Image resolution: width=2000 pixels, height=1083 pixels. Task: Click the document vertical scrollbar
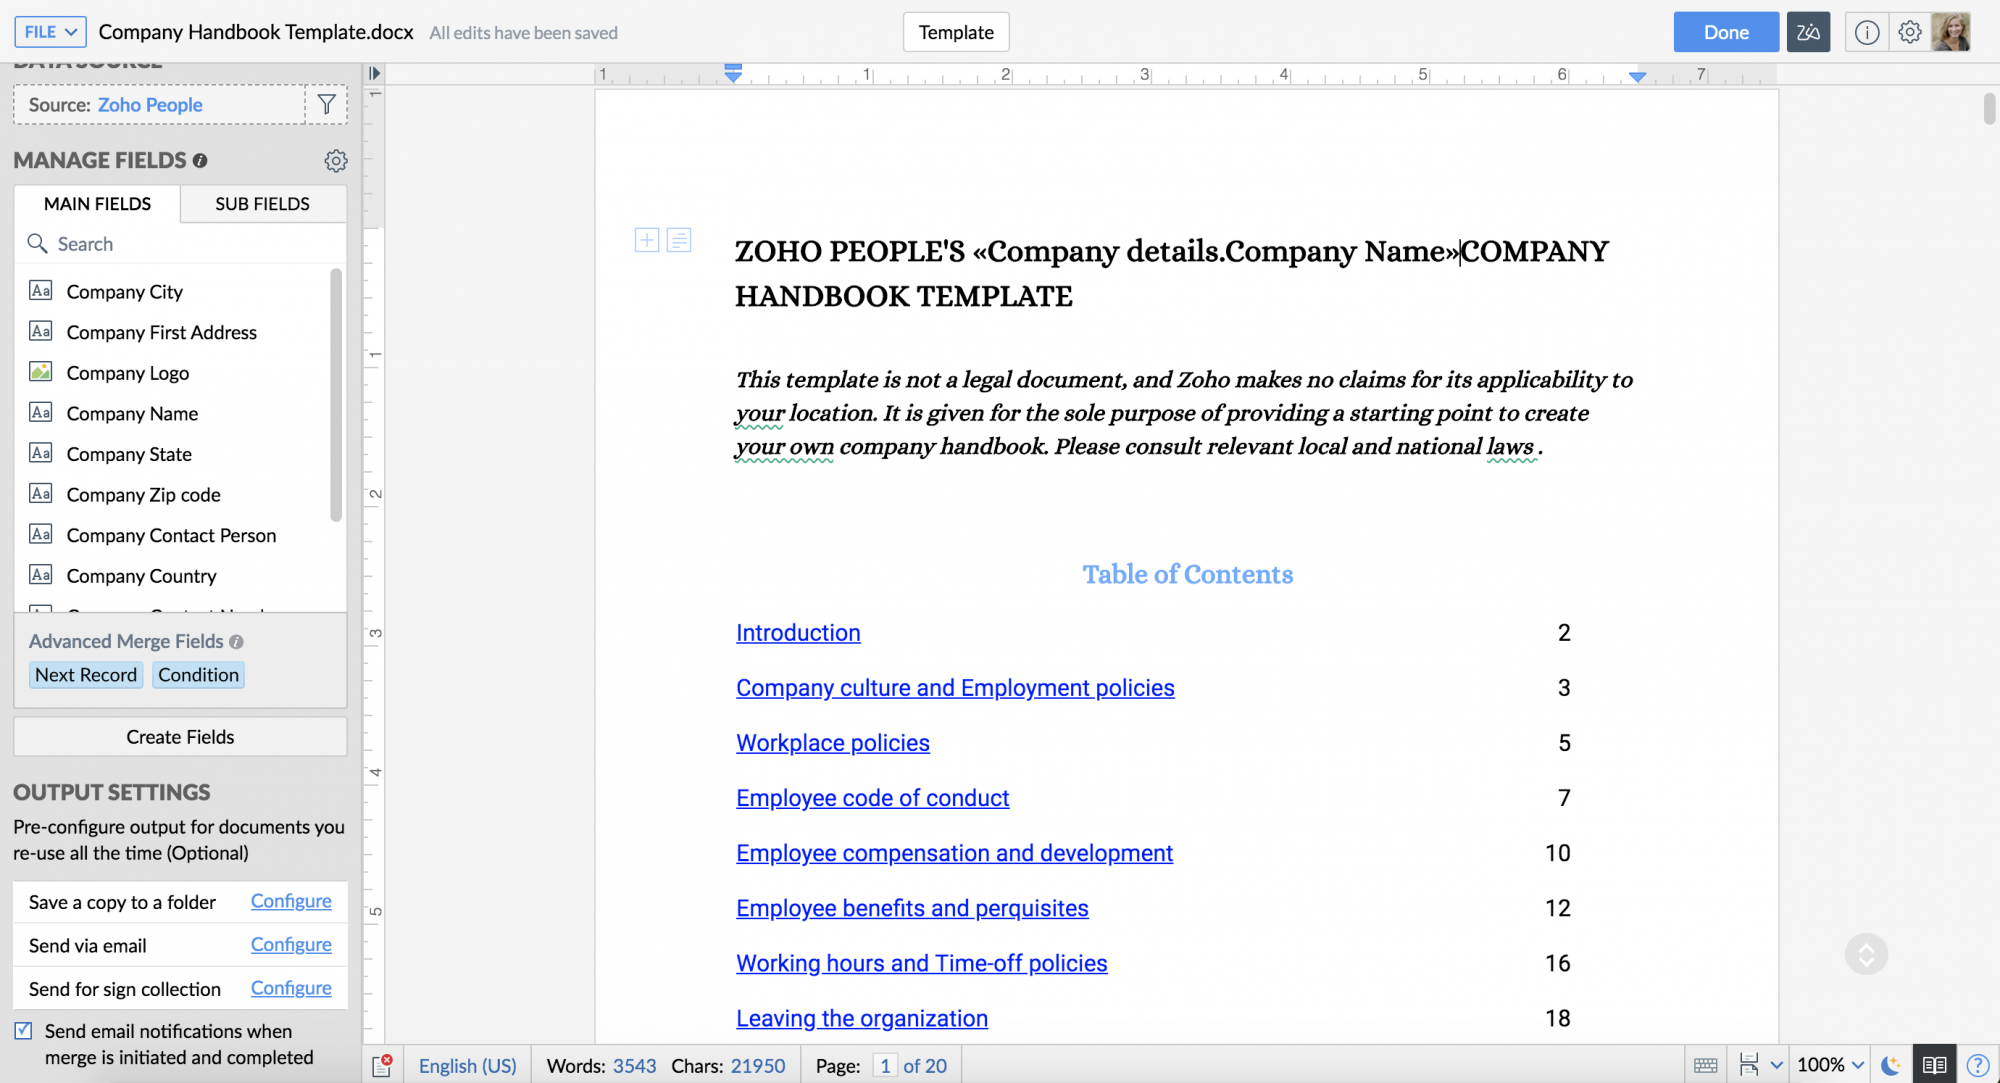pos(1989,109)
